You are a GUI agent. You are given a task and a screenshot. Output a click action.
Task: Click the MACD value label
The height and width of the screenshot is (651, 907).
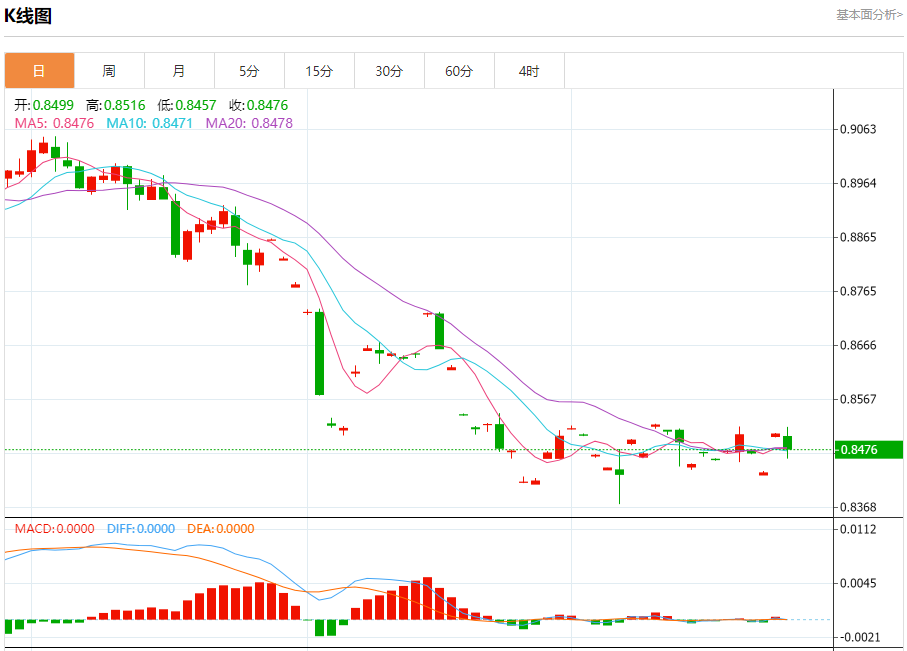point(54,529)
